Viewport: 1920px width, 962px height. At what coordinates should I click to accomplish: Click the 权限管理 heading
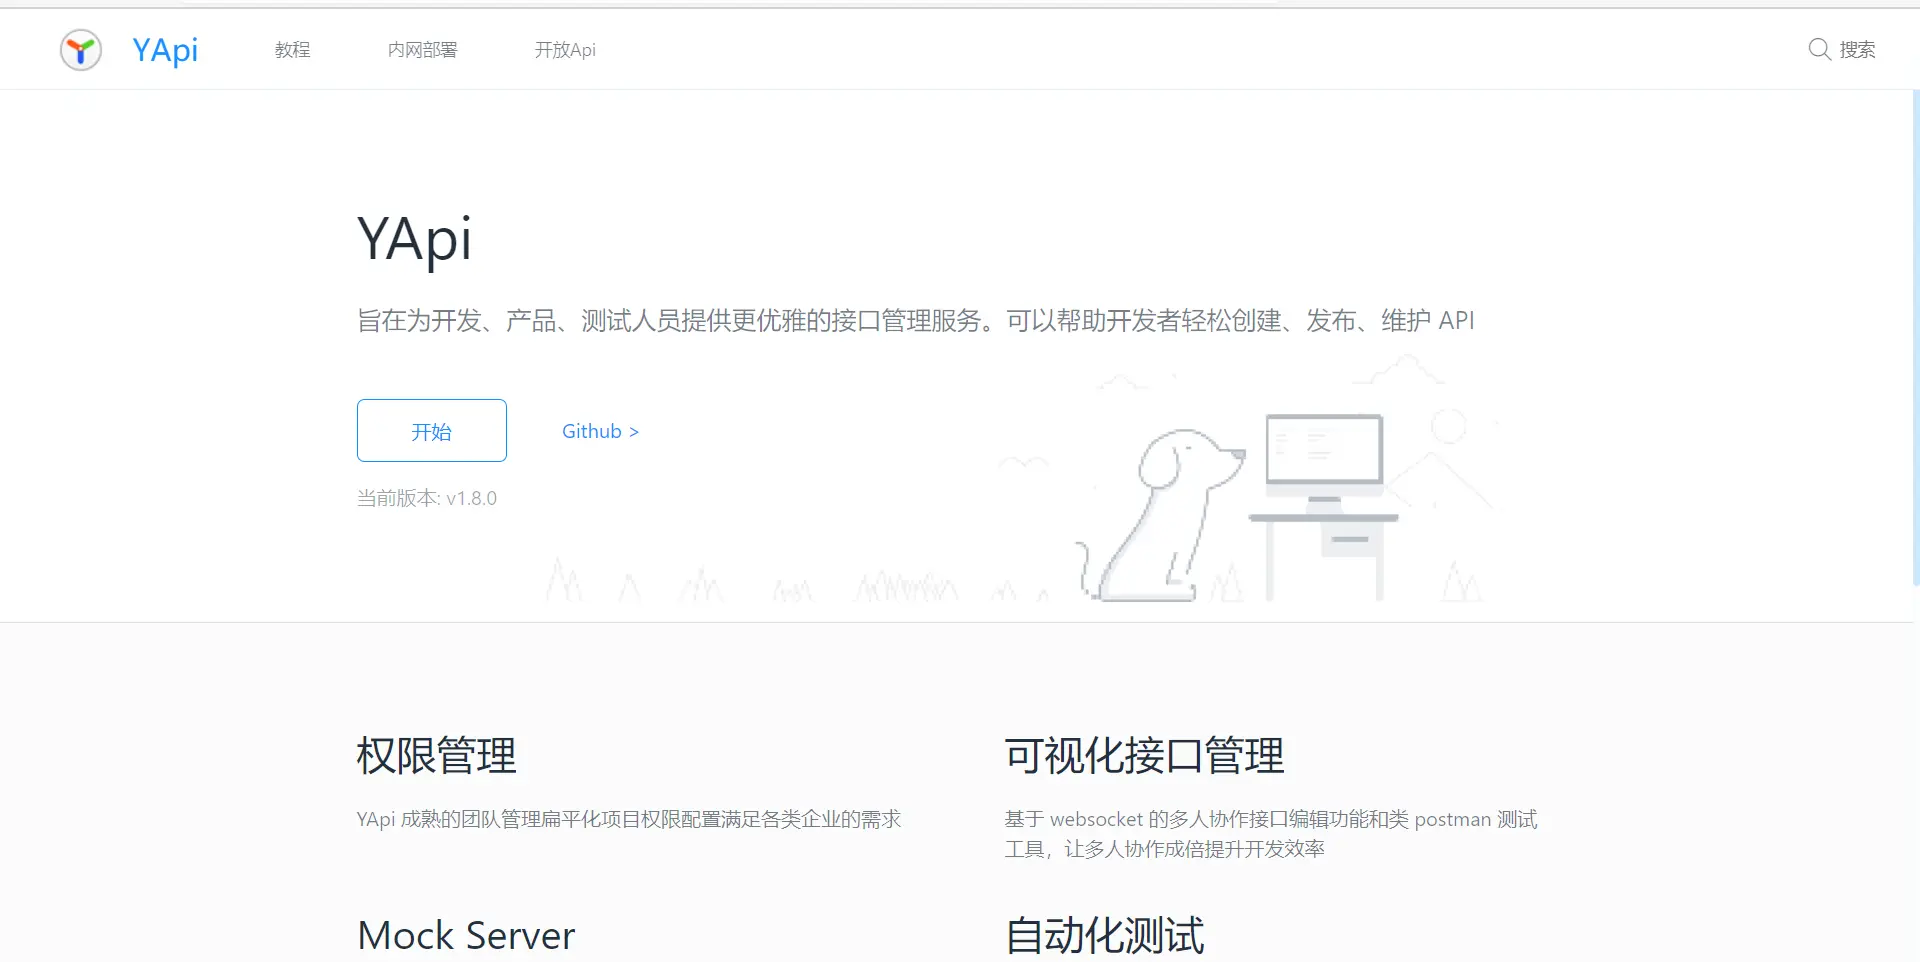[x=437, y=755]
